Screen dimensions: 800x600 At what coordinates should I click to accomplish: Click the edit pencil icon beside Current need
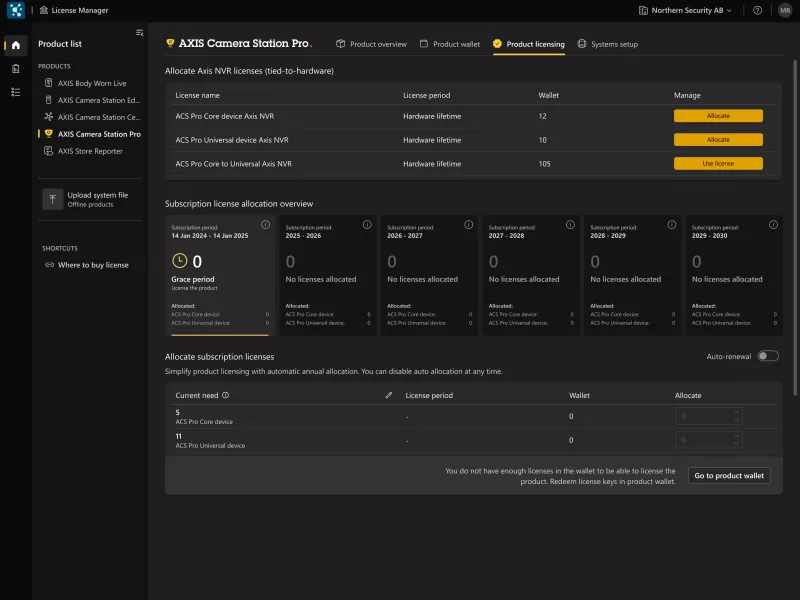[389, 395]
